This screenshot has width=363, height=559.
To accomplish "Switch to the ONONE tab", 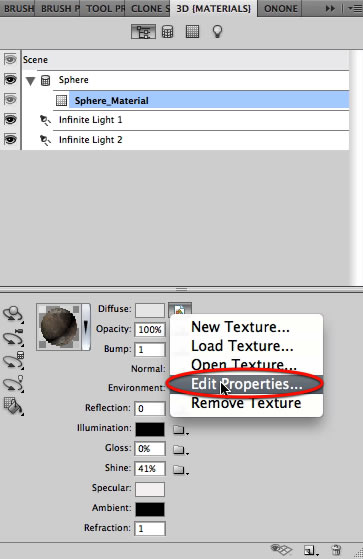I will pos(281,8).
